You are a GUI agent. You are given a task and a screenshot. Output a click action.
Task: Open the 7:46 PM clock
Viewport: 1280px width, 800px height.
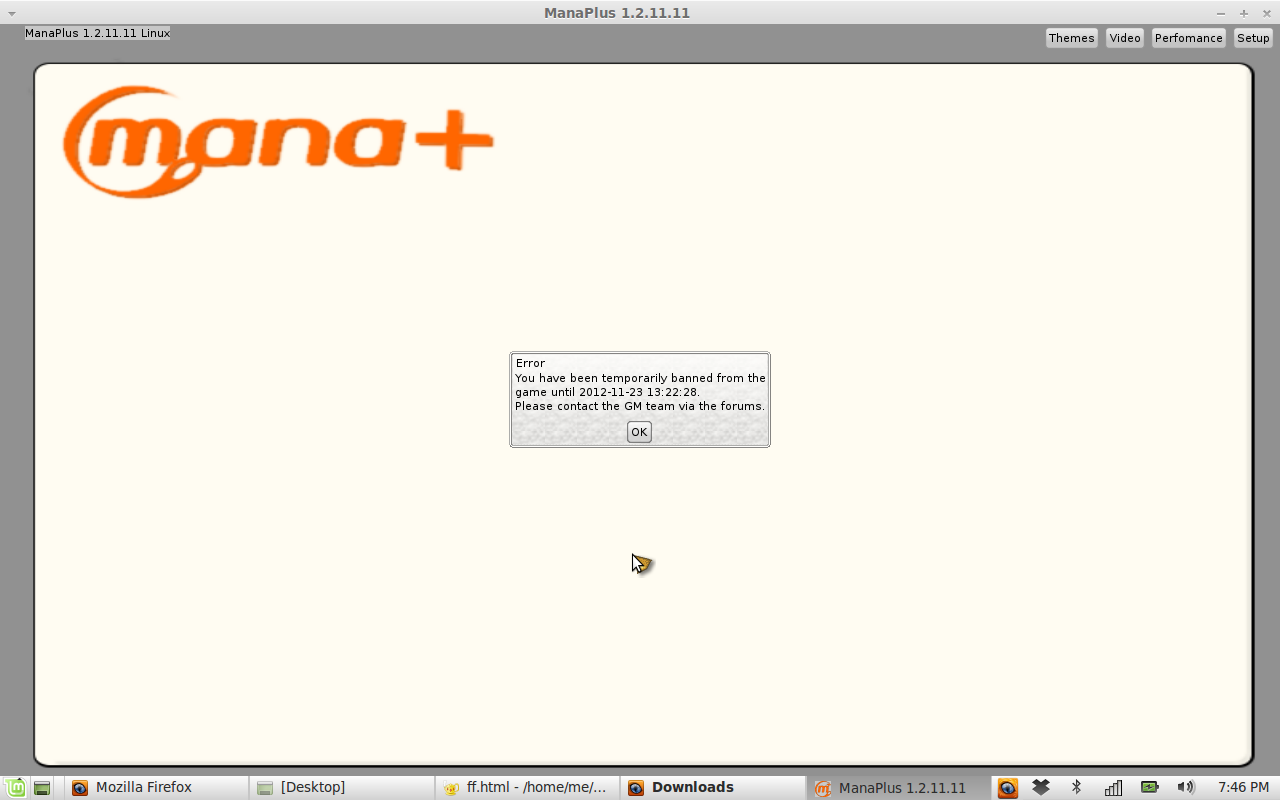1243,787
